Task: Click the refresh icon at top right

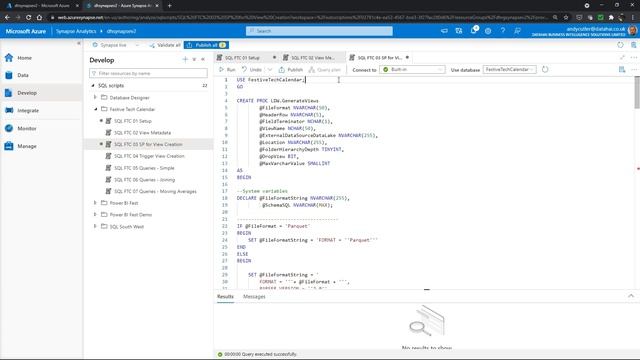Action: click(x=620, y=45)
